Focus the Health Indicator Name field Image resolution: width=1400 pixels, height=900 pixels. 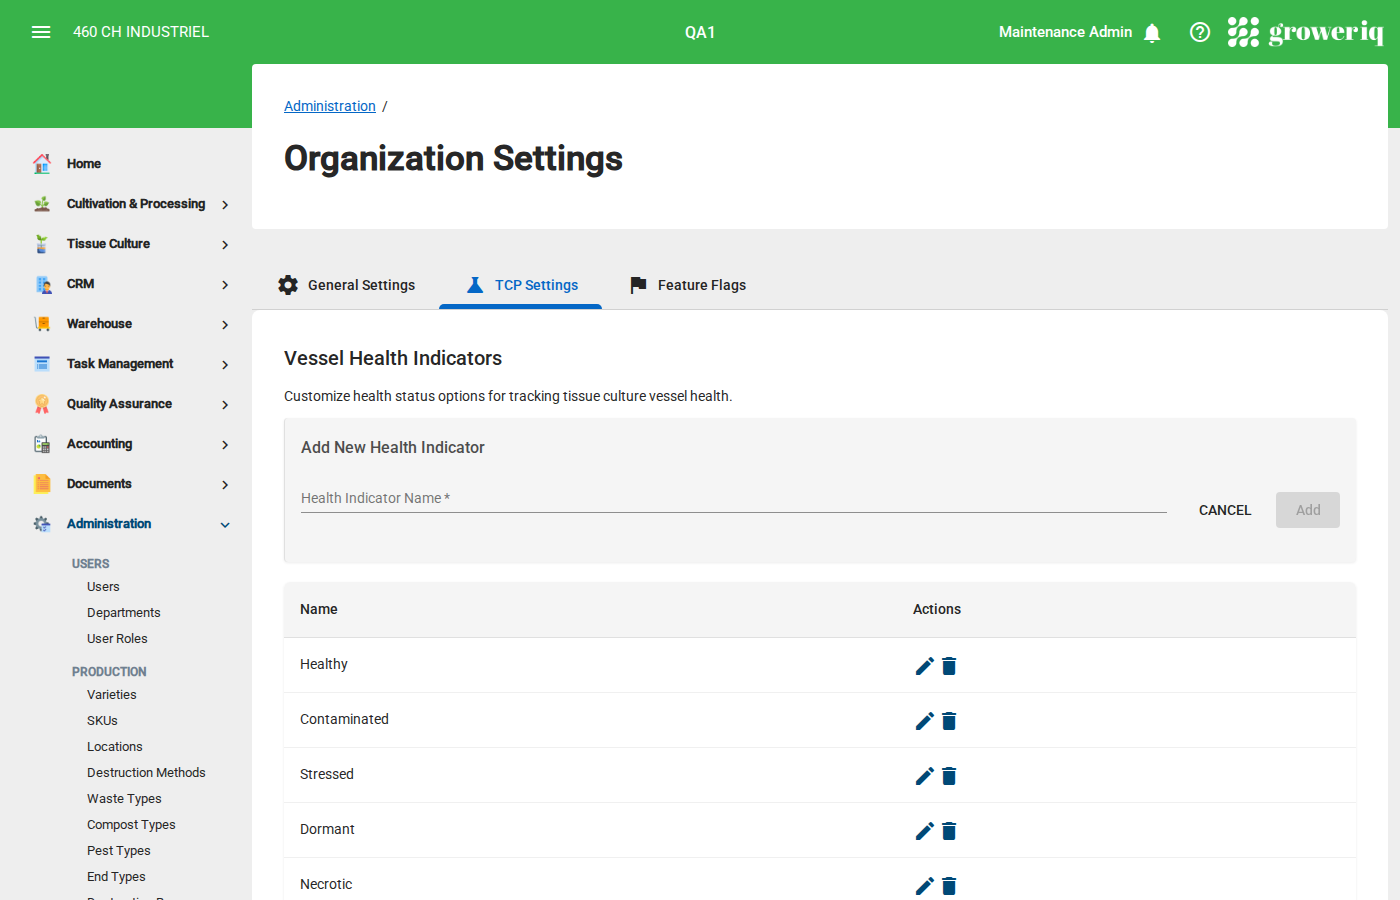[733, 499]
